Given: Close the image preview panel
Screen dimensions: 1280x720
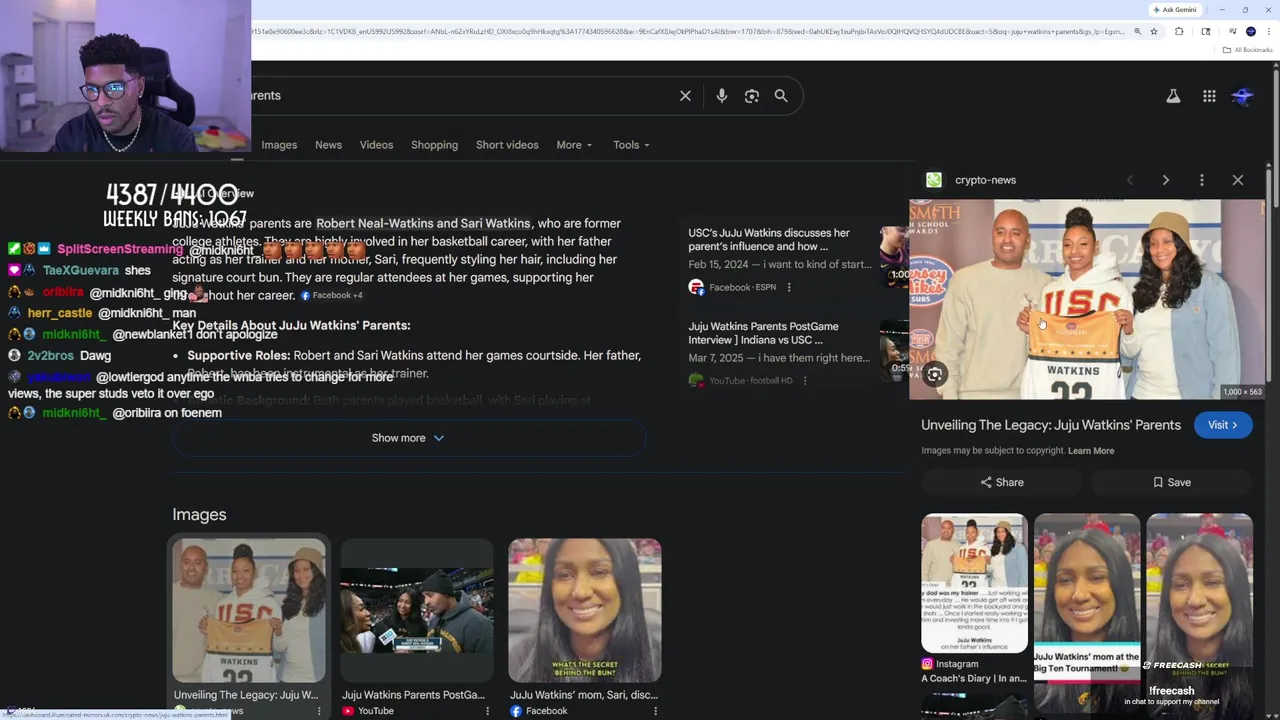Looking at the screenshot, I should tap(1238, 180).
